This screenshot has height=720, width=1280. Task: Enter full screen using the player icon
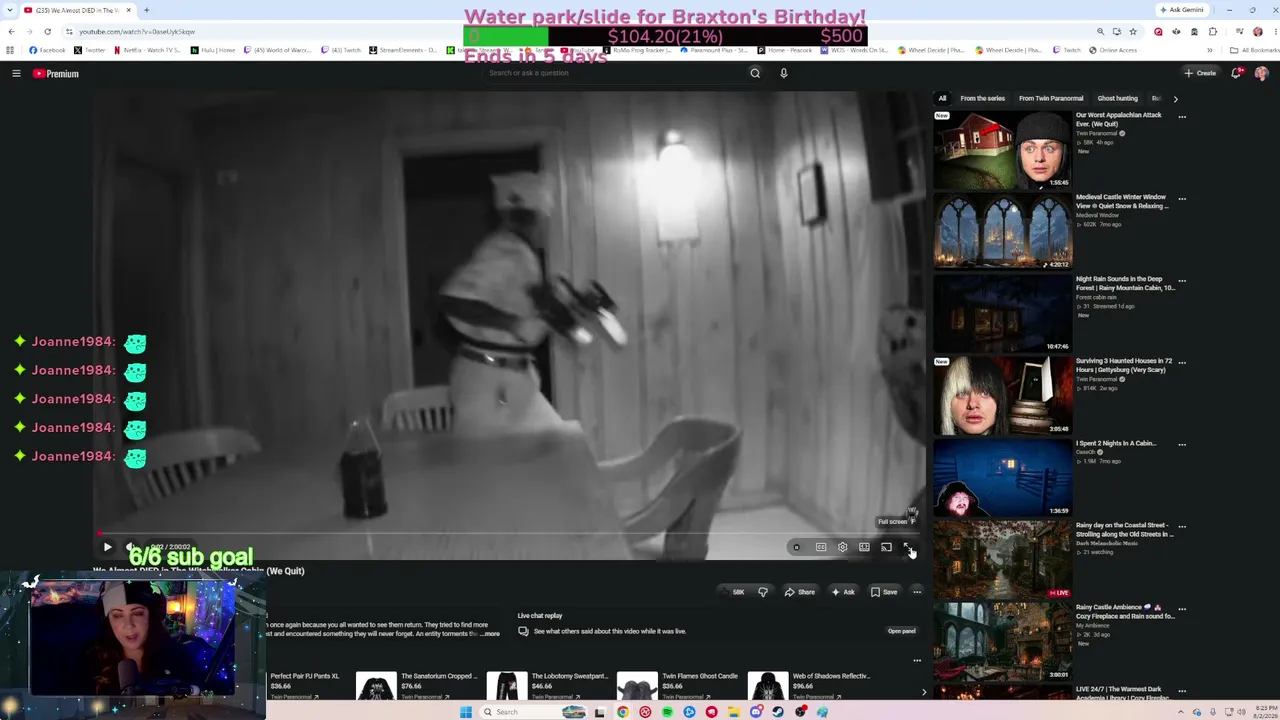click(x=907, y=547)
